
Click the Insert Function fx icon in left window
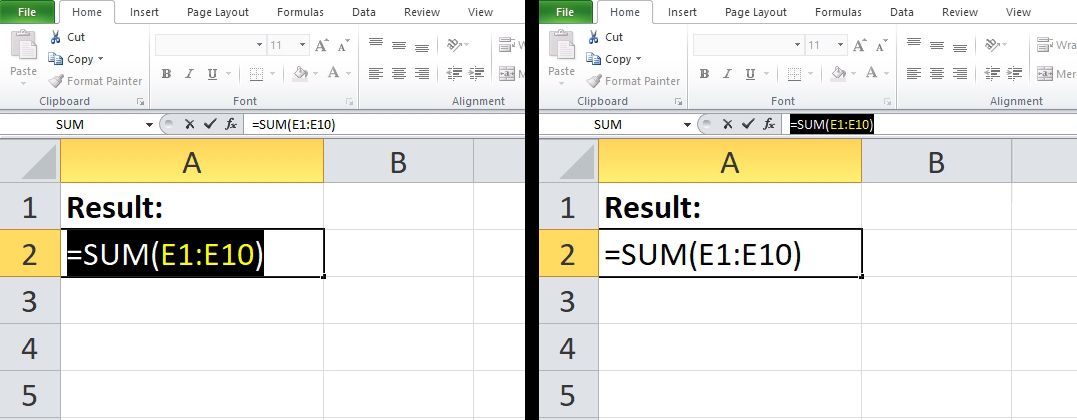(231, 124)
